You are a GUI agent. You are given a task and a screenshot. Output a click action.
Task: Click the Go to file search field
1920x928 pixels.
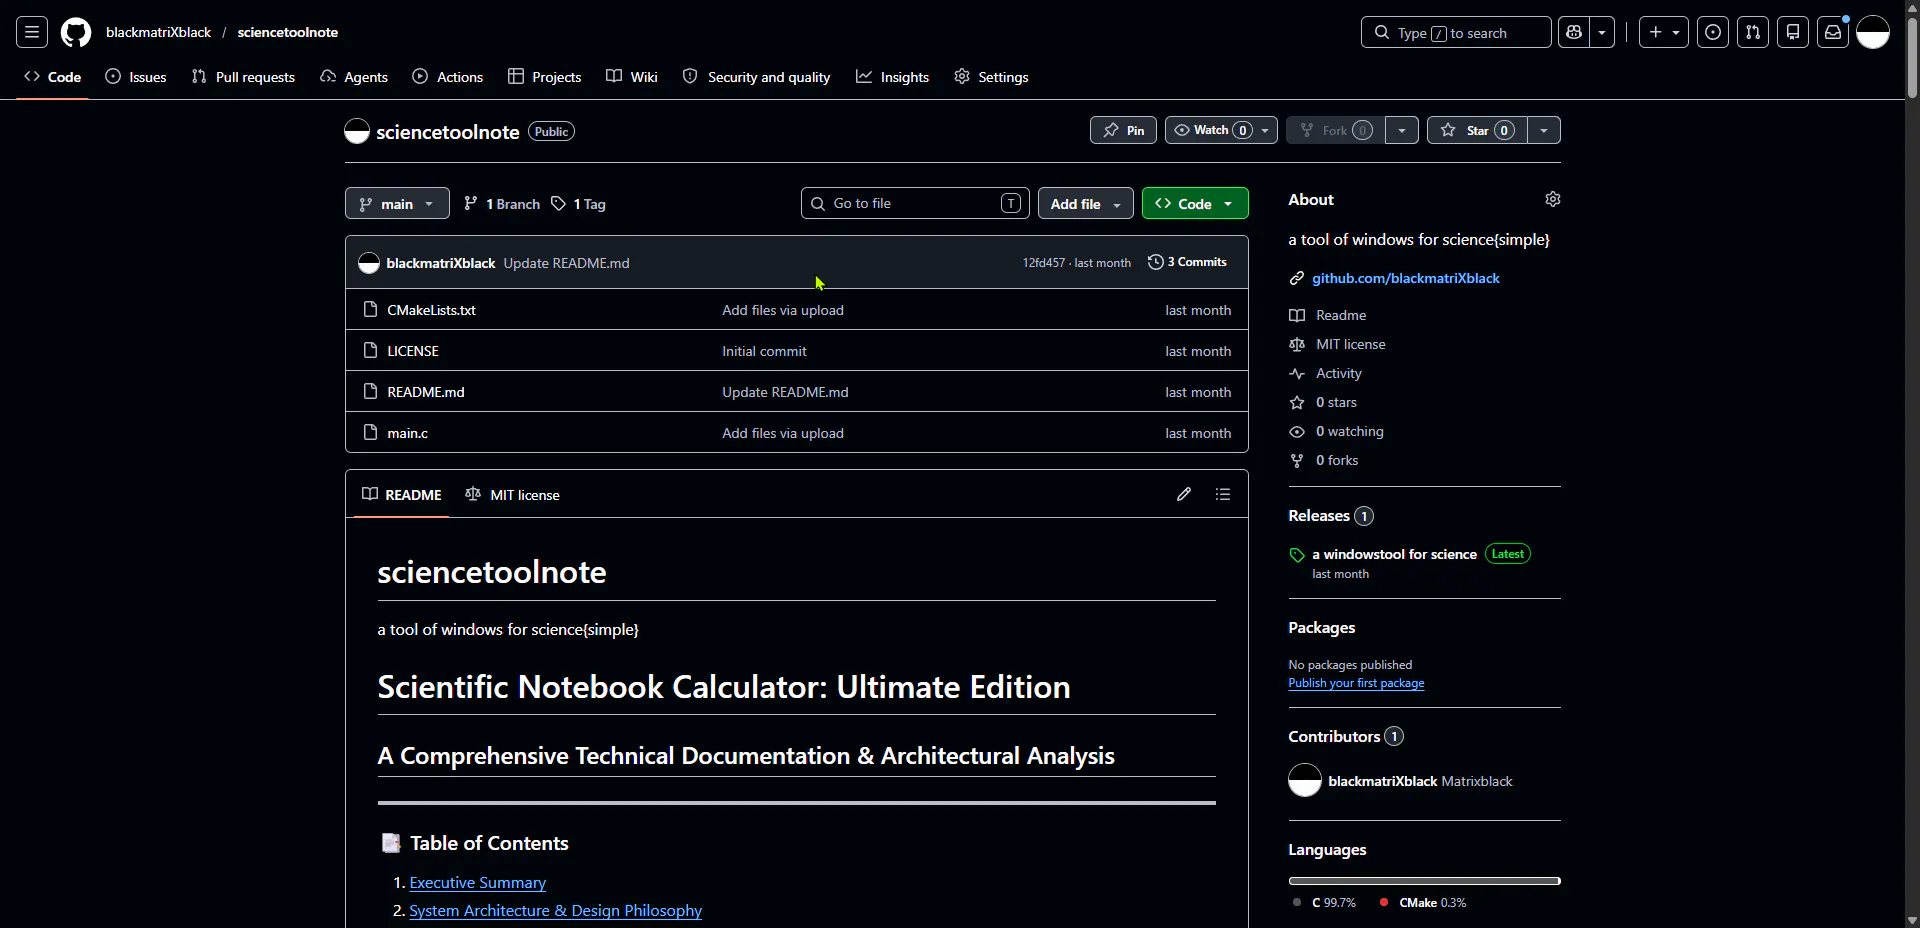coord(915,203)
